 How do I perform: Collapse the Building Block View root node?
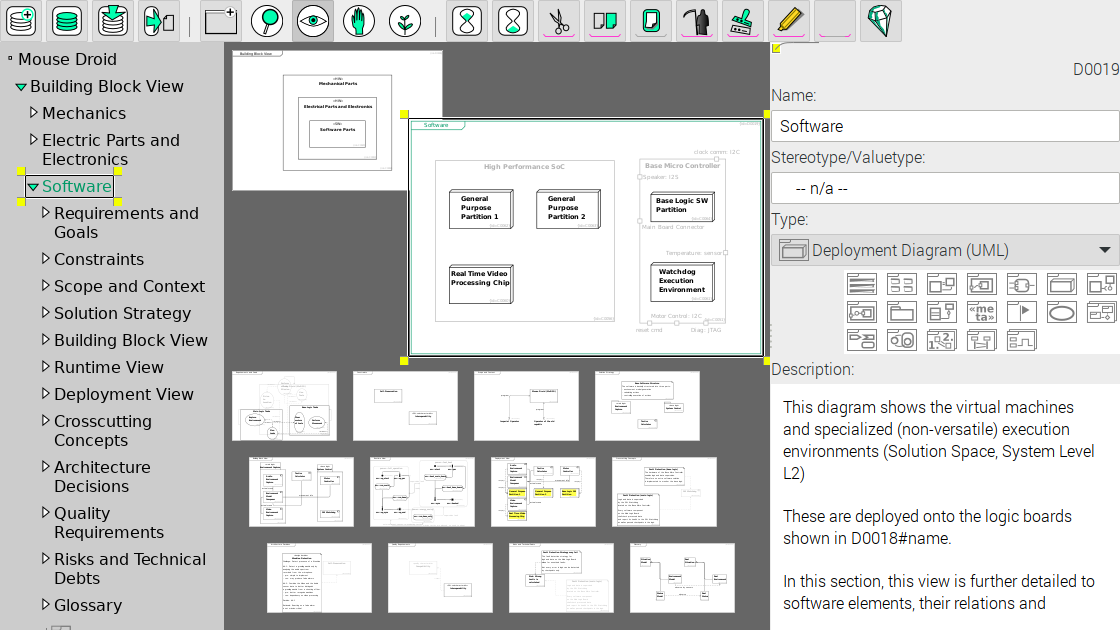[x=21, y=87]
